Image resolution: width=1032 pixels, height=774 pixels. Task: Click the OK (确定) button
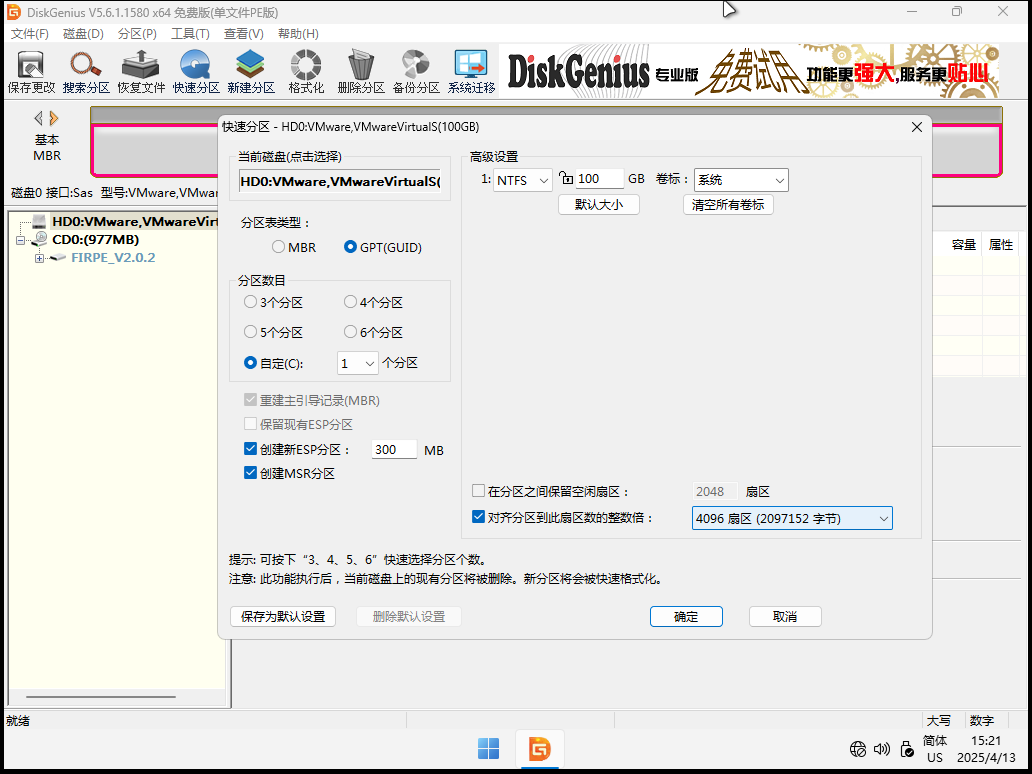686,617
